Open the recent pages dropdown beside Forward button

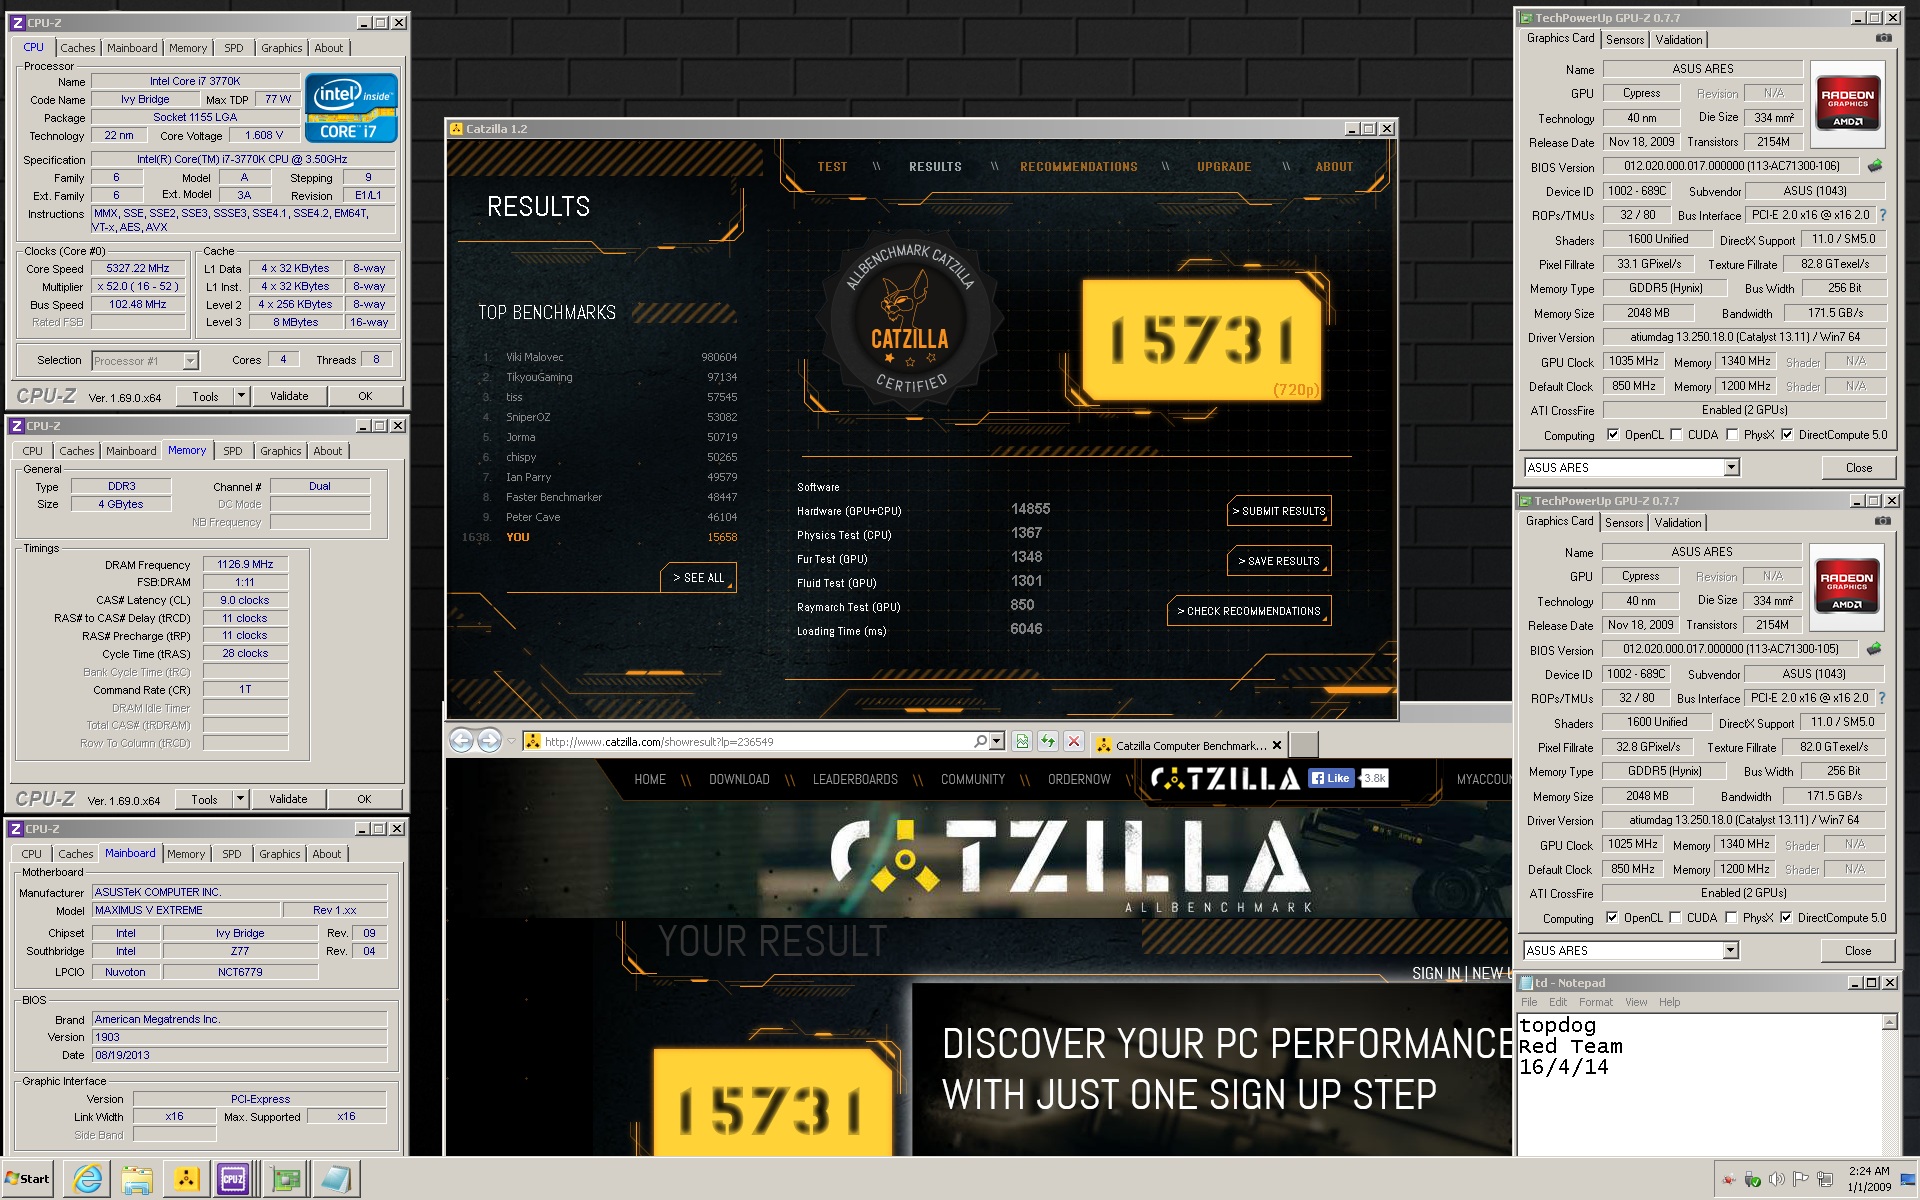(x=511, y=741)
